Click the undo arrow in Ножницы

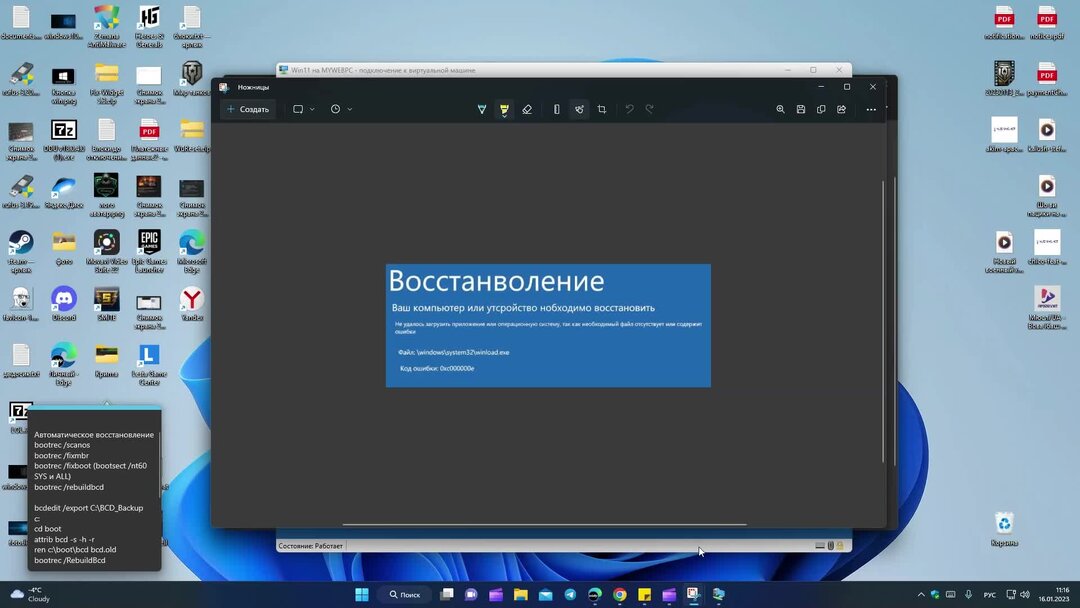click(x=629, y=109)
